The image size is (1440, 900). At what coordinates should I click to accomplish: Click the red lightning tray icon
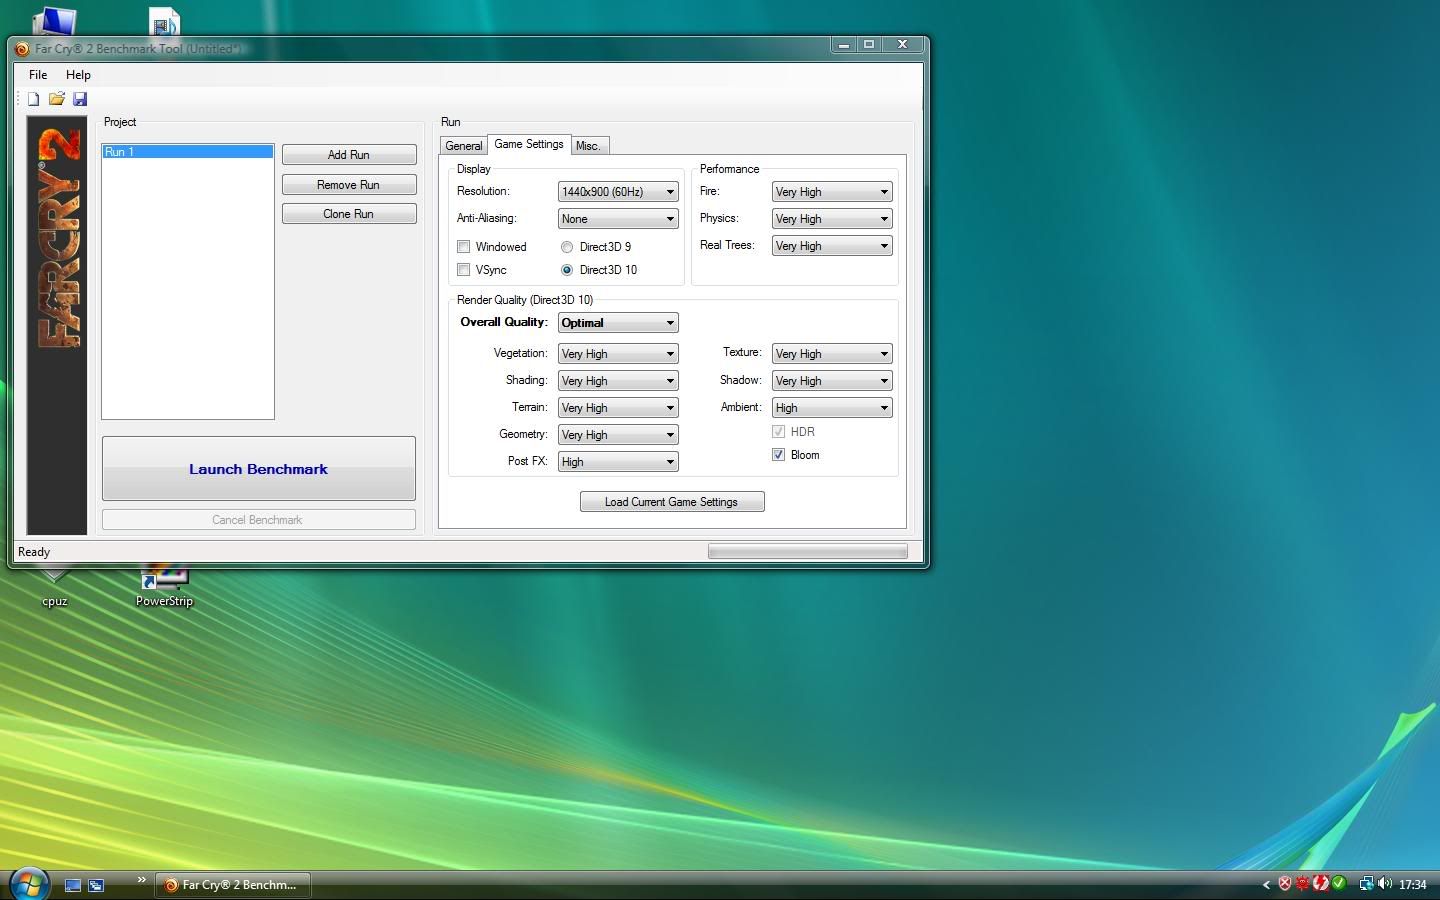tap(1321, 884)
